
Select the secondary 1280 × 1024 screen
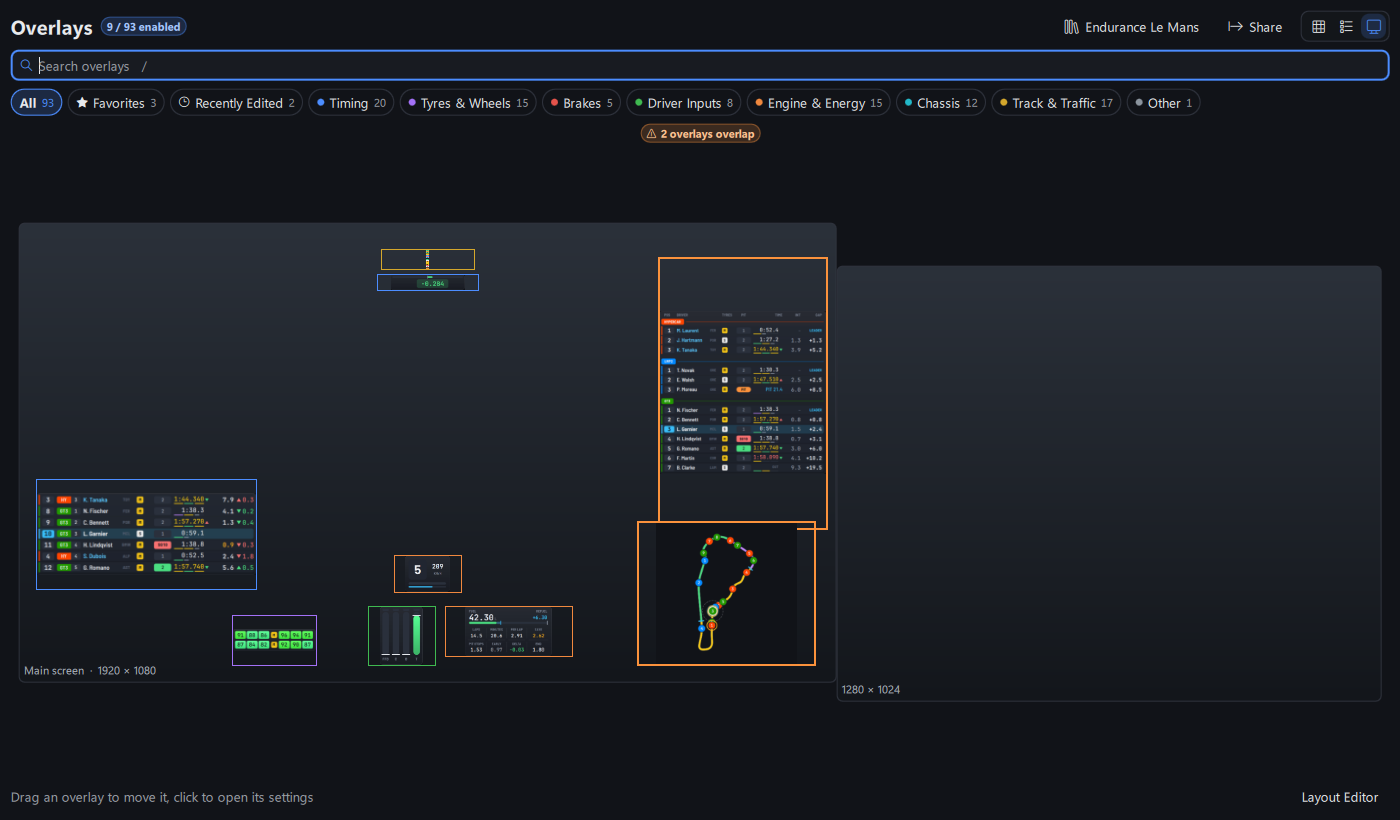(x=1109, y=483)
